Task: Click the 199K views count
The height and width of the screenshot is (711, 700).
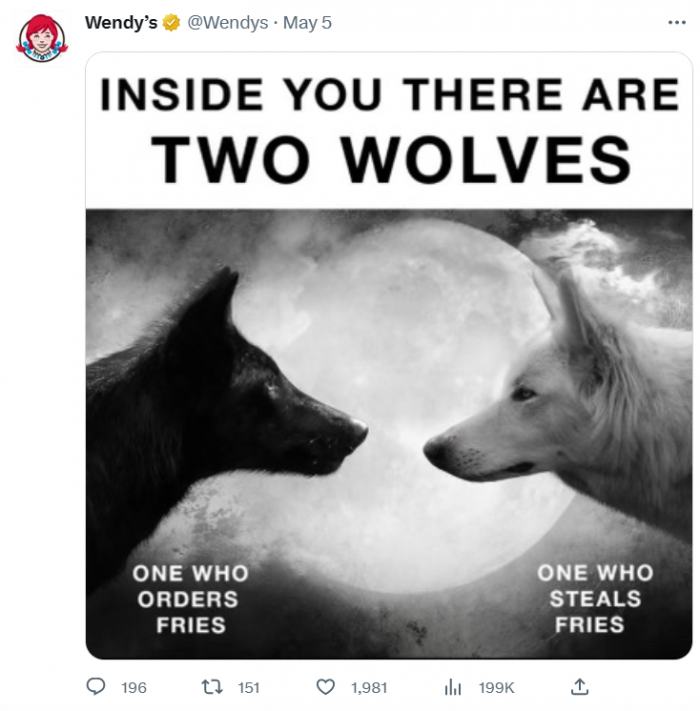Action: point(496,688)
